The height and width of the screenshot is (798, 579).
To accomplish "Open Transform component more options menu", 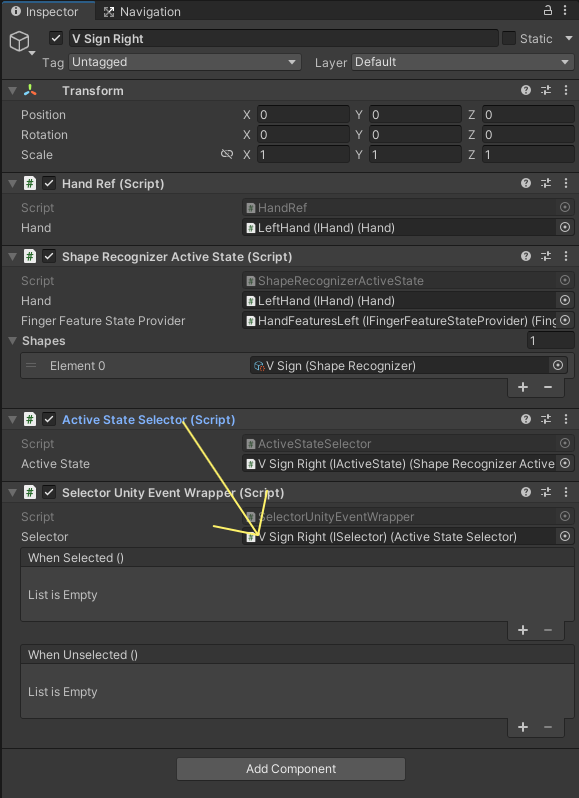I will coord(566,91).
